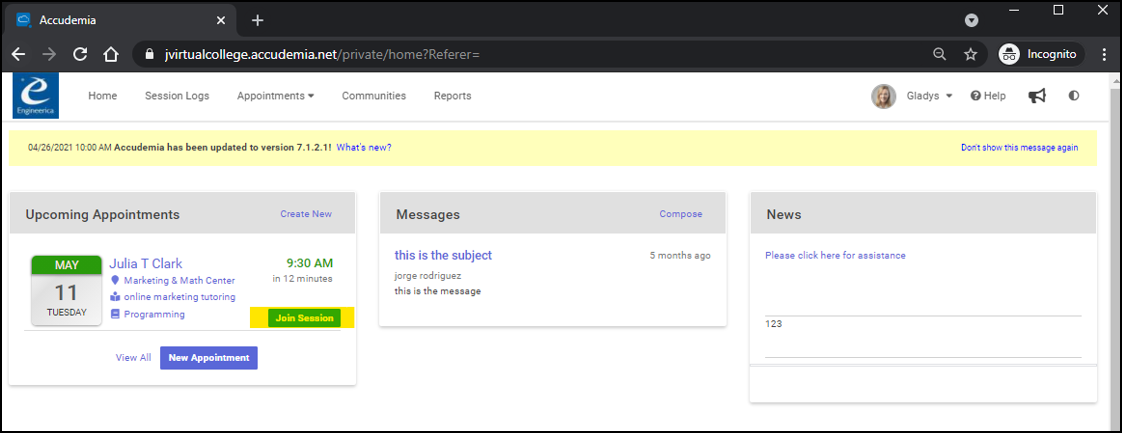Click the Help question mark icon

pyautogui.click(x=975, y=96)
